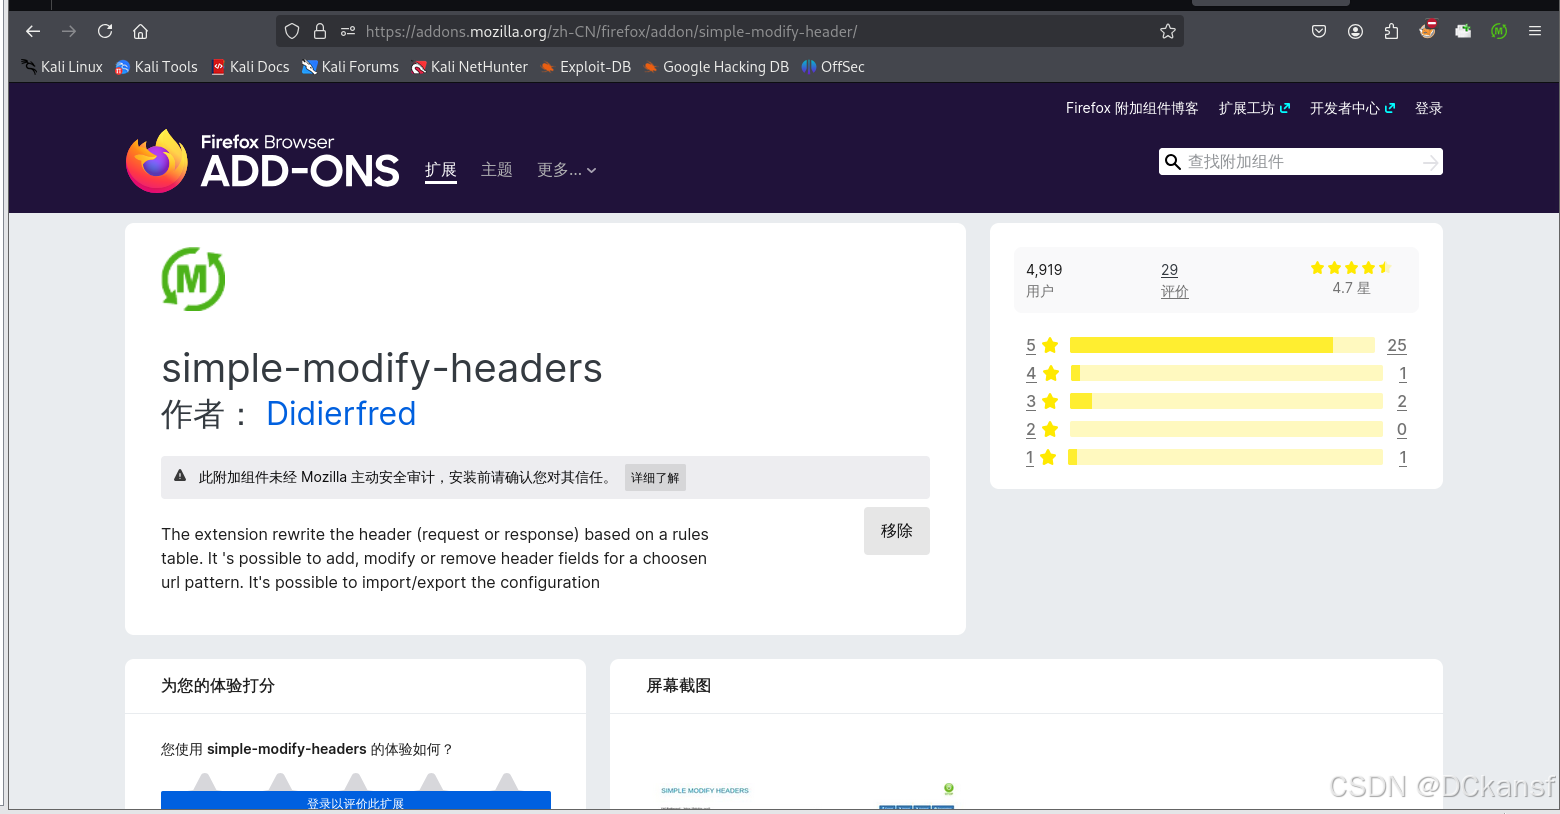Select the 扩展 (Extensions) navigation tab

pyautogui.click(x=441, y=170)
